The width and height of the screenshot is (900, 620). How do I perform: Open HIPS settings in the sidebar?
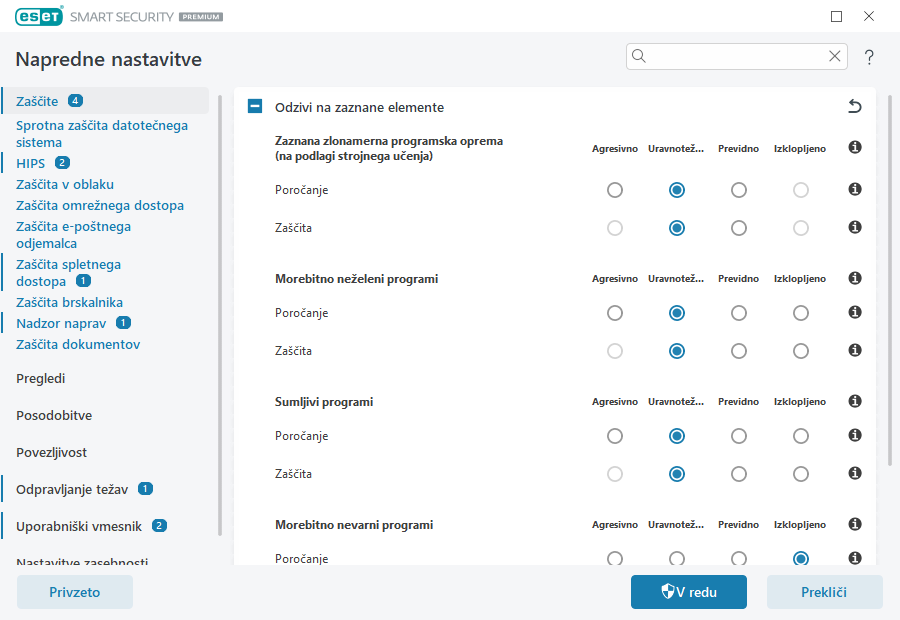31,163
